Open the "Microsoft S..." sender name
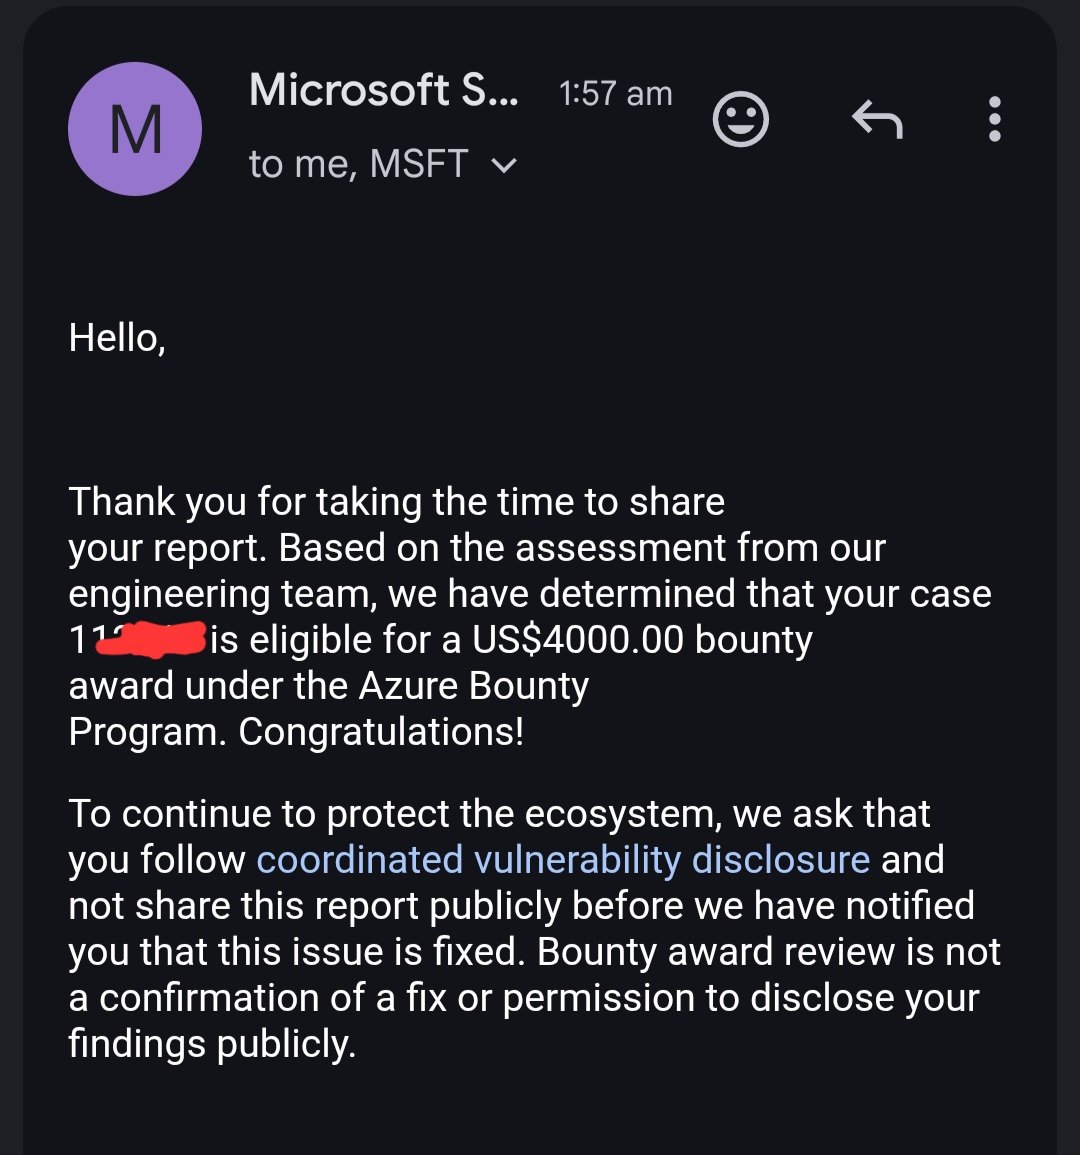The height and width of the screenshot is (1155, 1080). [383, 90]
